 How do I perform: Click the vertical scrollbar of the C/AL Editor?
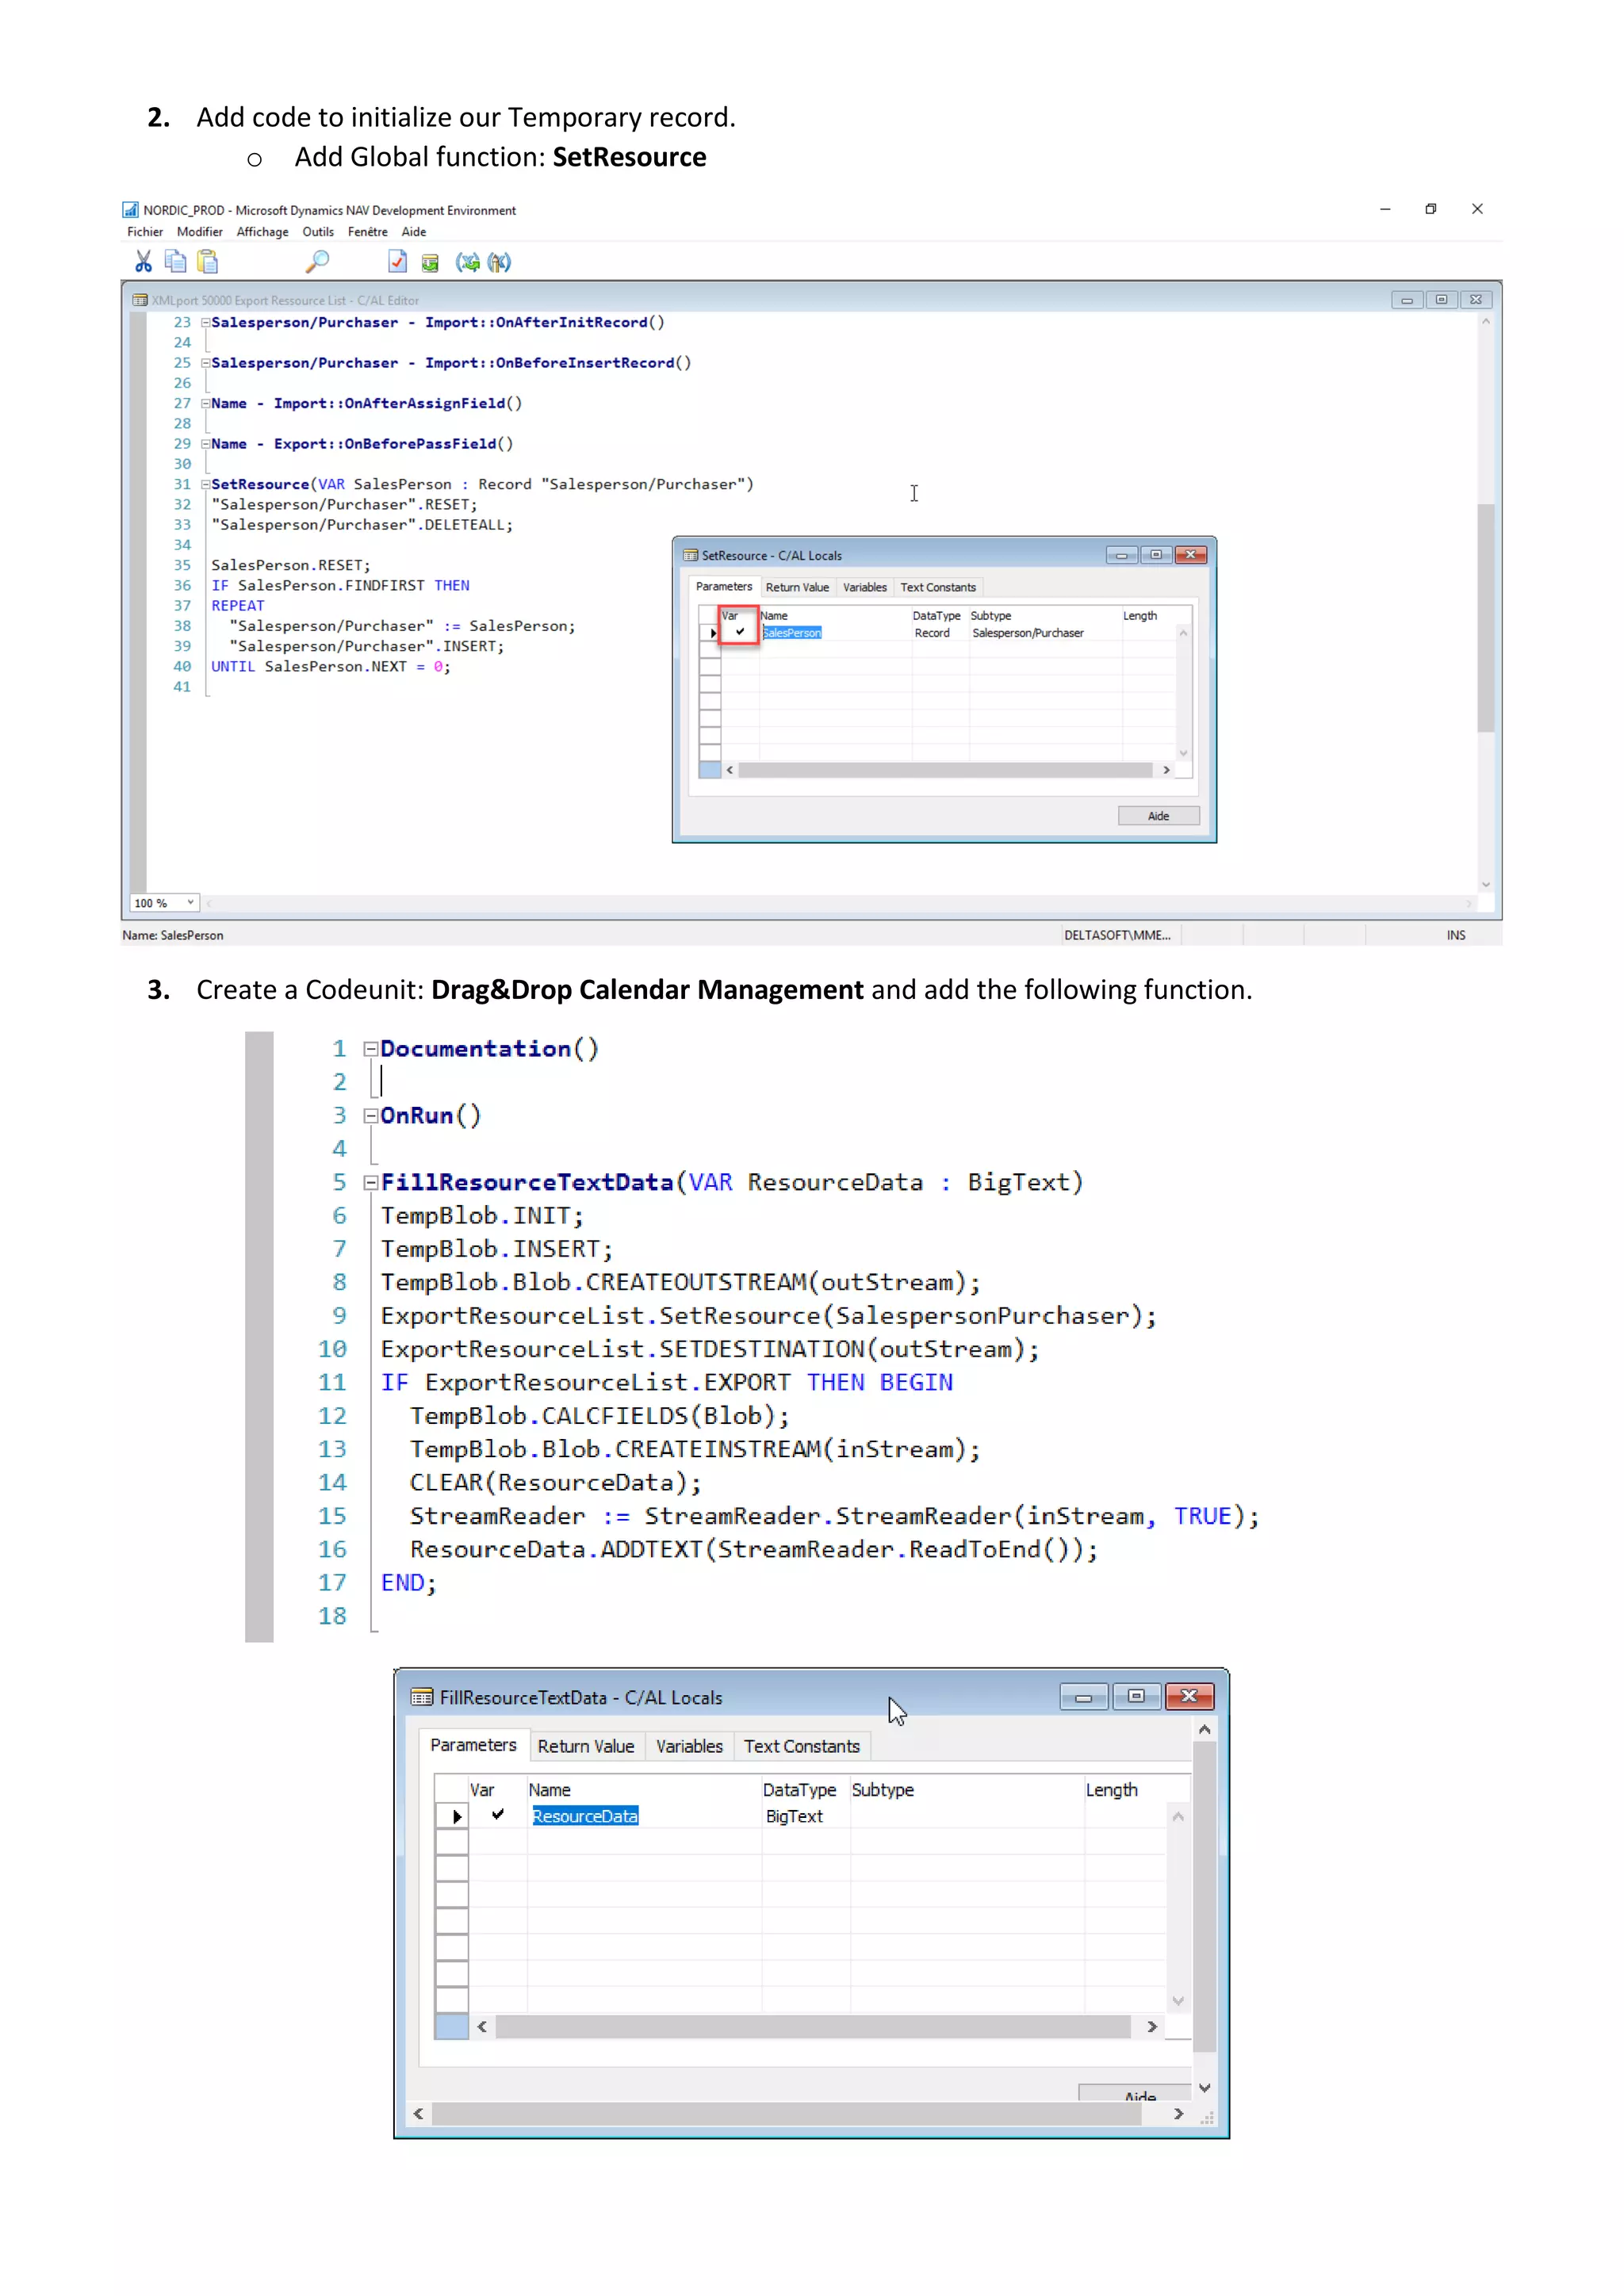pyautogui.click(x=1486, y=617)
